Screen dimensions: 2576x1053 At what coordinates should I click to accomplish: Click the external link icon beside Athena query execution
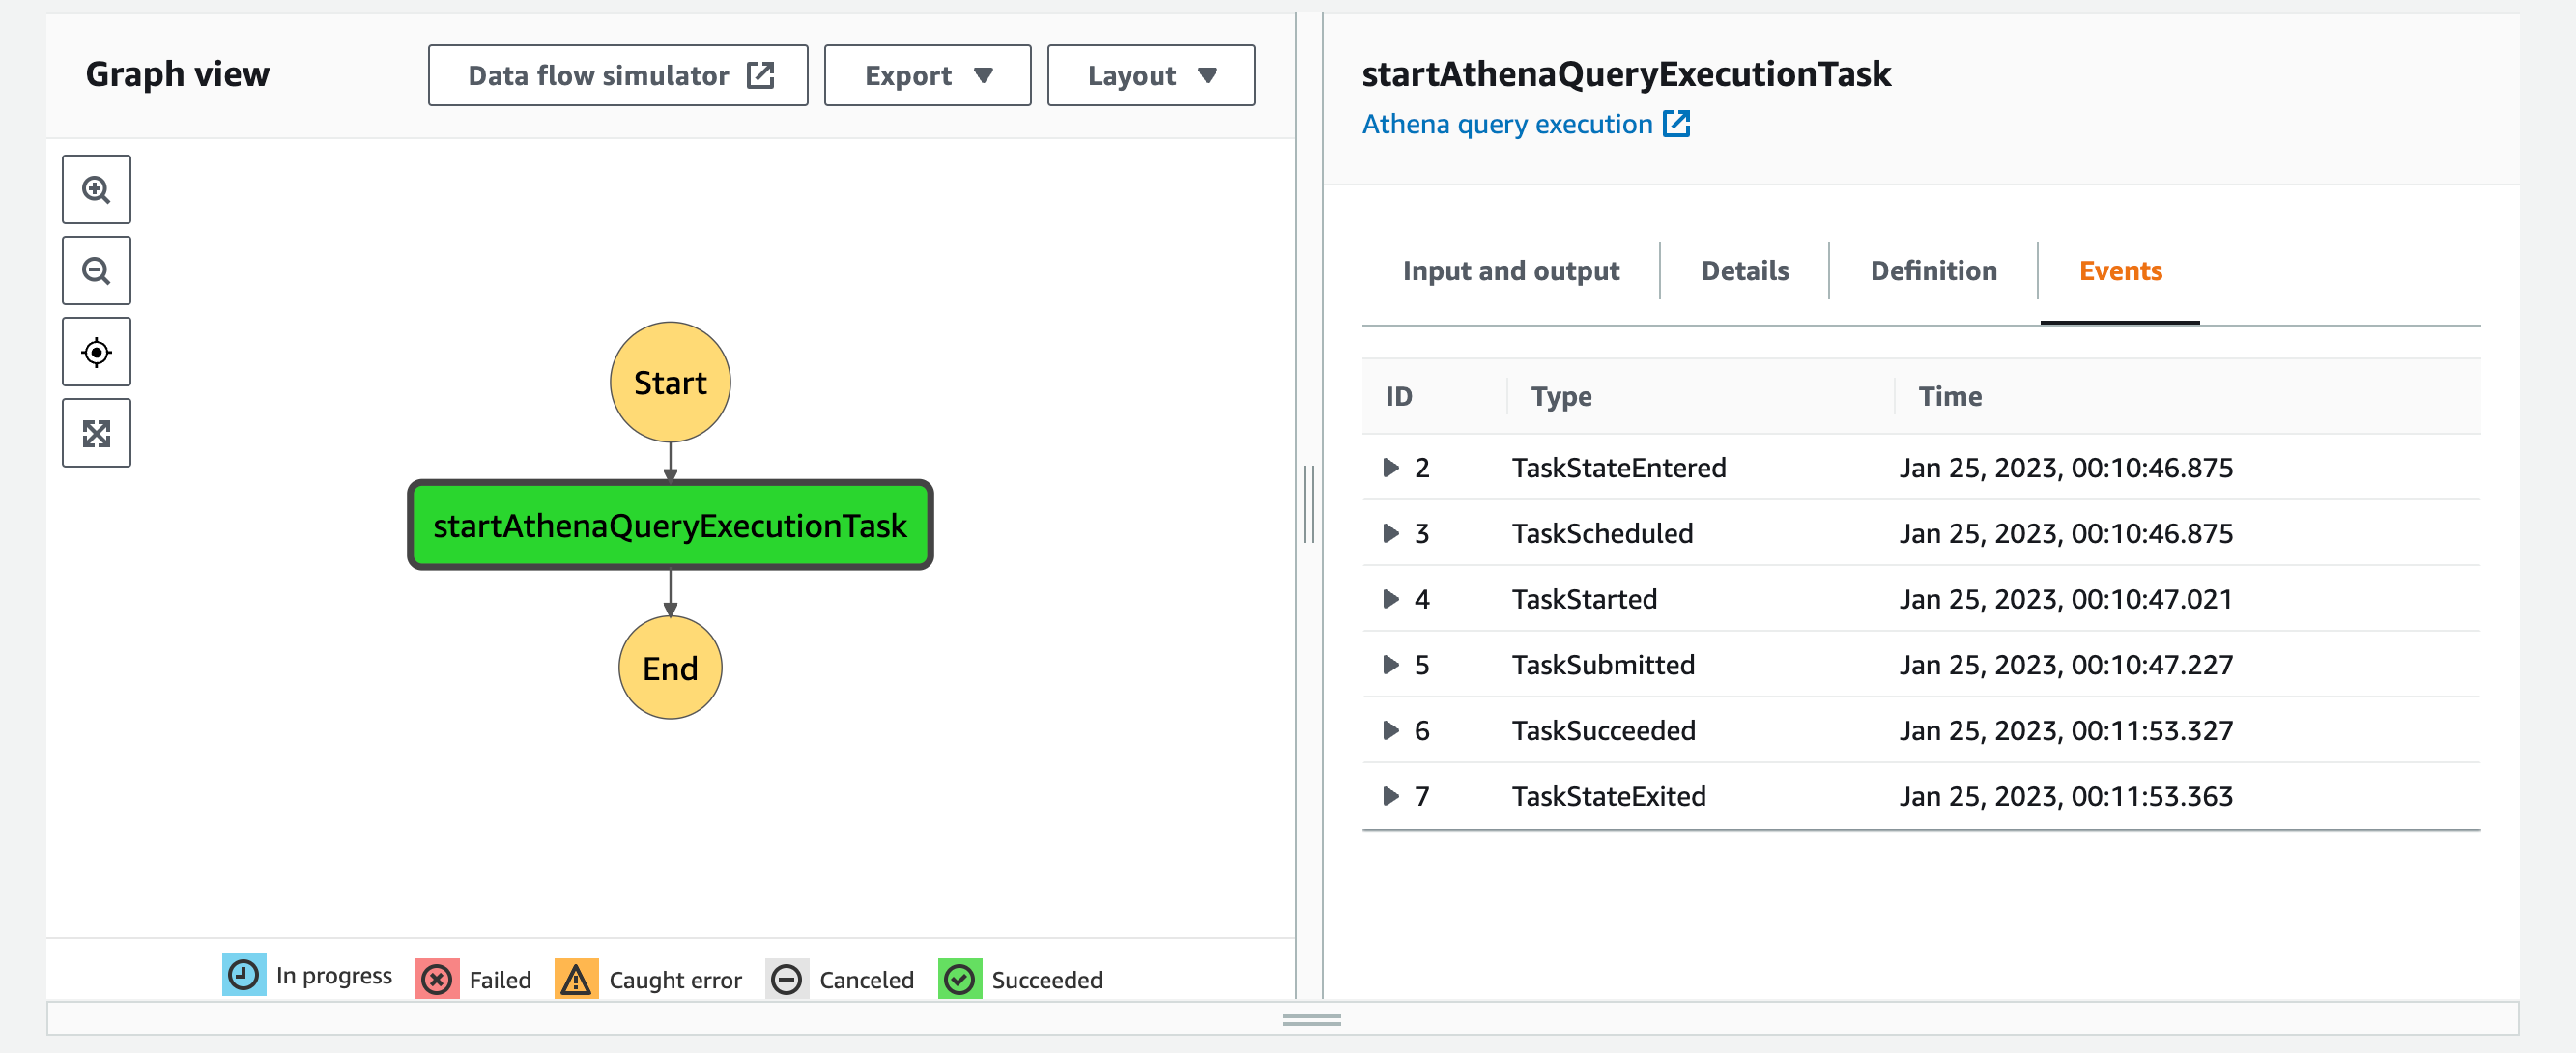point(1676,124)
